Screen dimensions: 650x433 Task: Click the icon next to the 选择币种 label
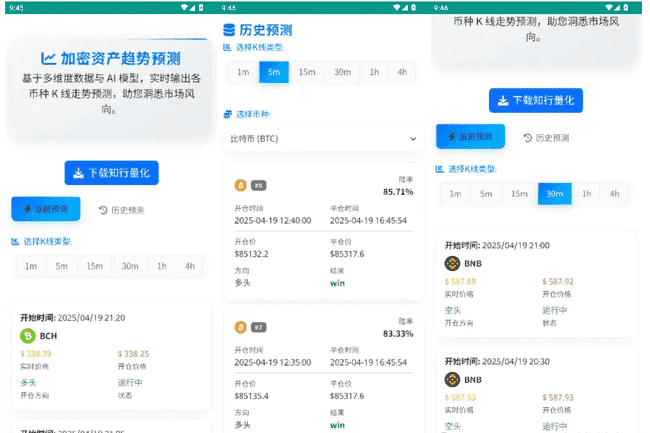point(228,114)
